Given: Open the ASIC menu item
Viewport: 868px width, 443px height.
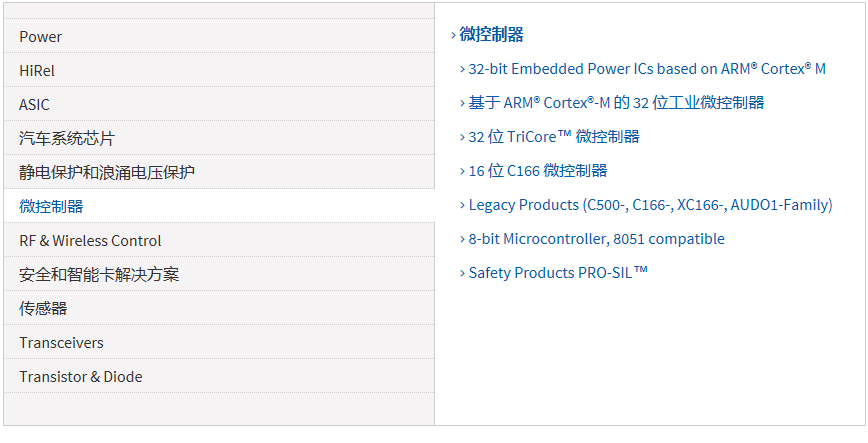Looking at the screenshot, I should point(34,105).
